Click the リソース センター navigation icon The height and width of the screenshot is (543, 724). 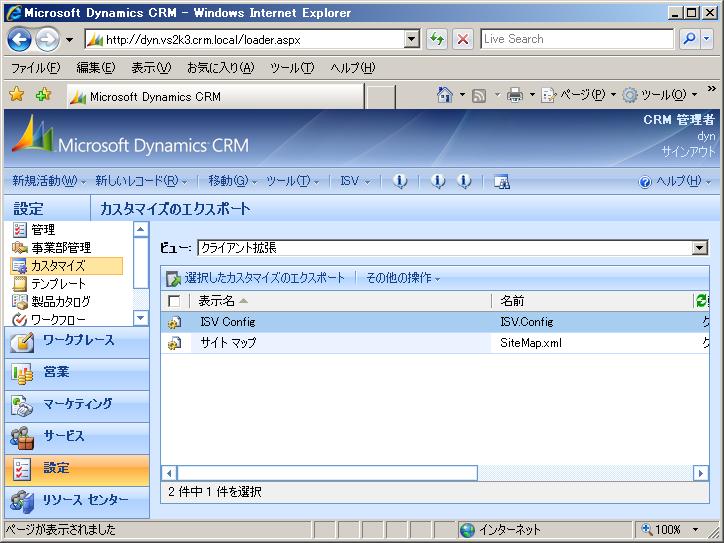pyautogui.click(x=22, y=501)
